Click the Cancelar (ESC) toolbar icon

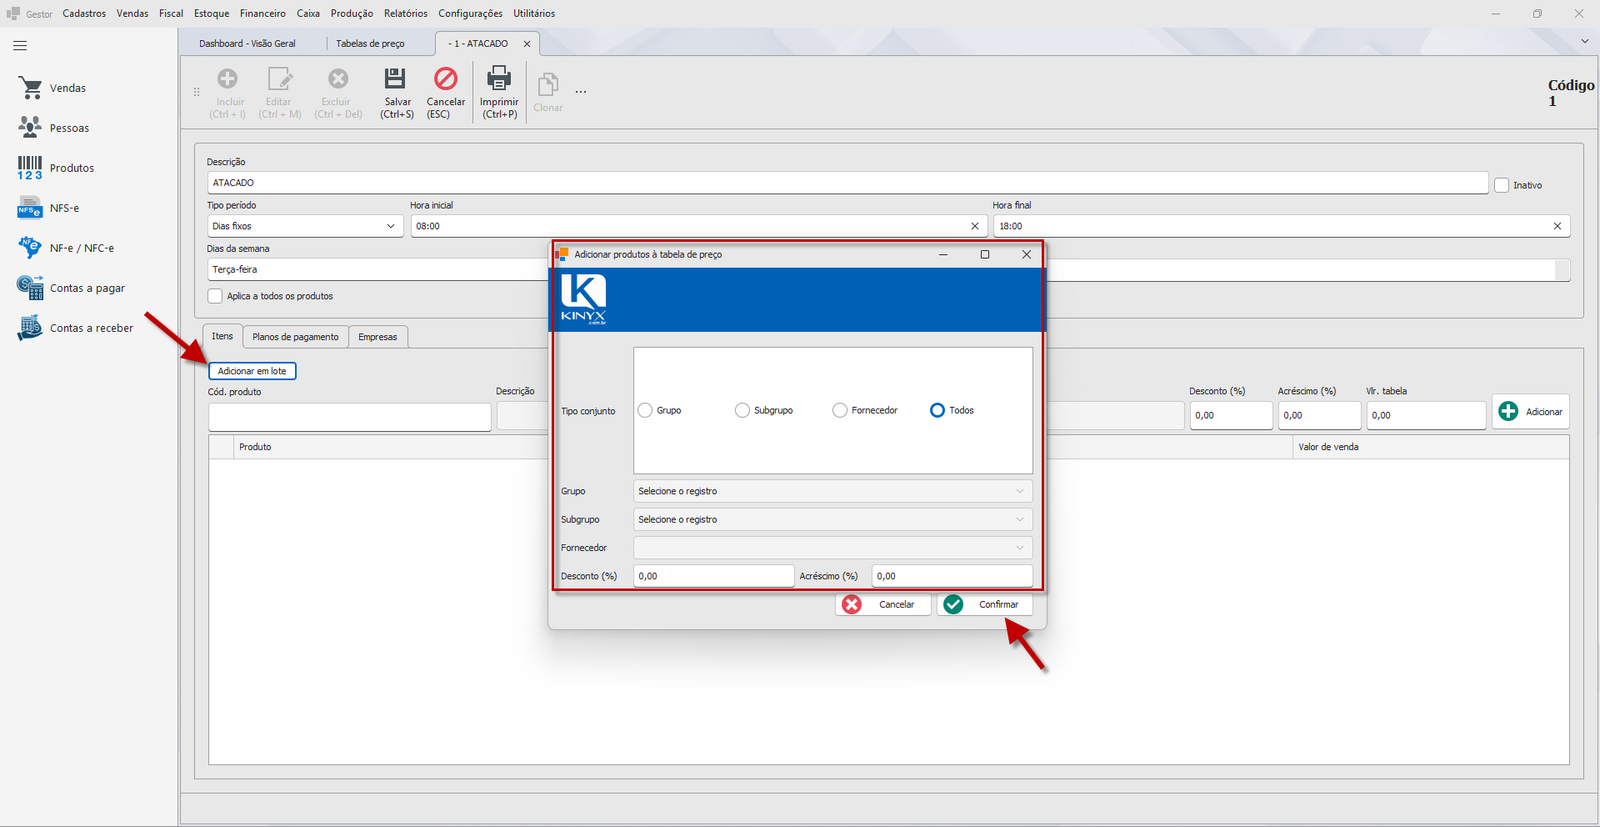(x=445, y=78)
